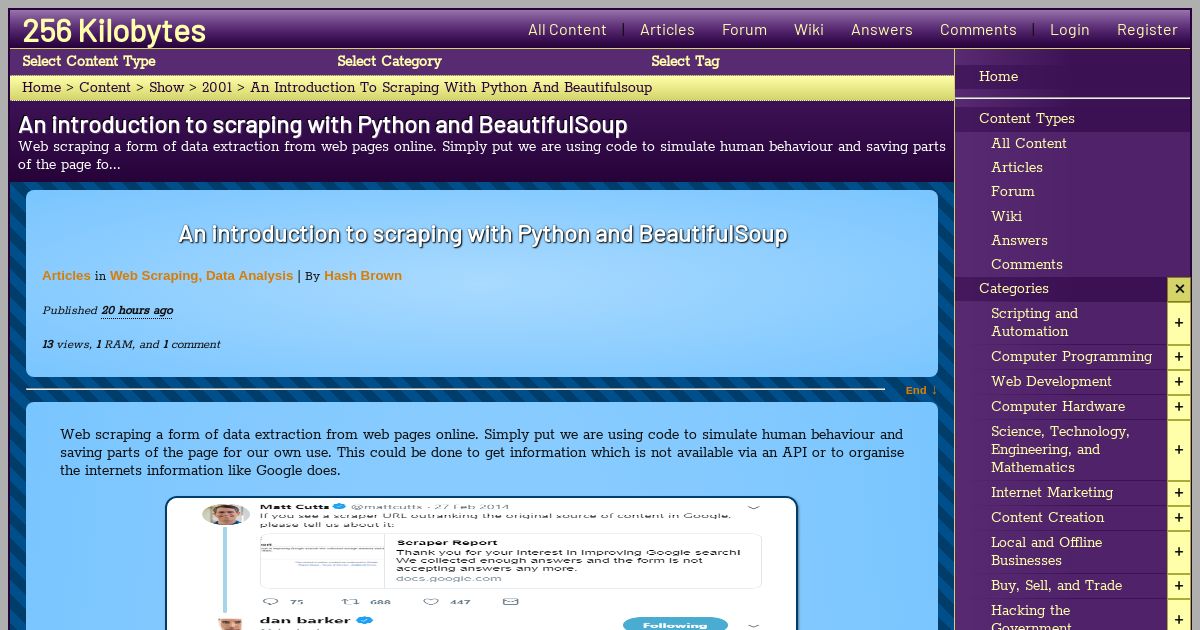Click Content in the breadcrumb trail
This screenshot has height=630, width=1200.
point(105,88)
